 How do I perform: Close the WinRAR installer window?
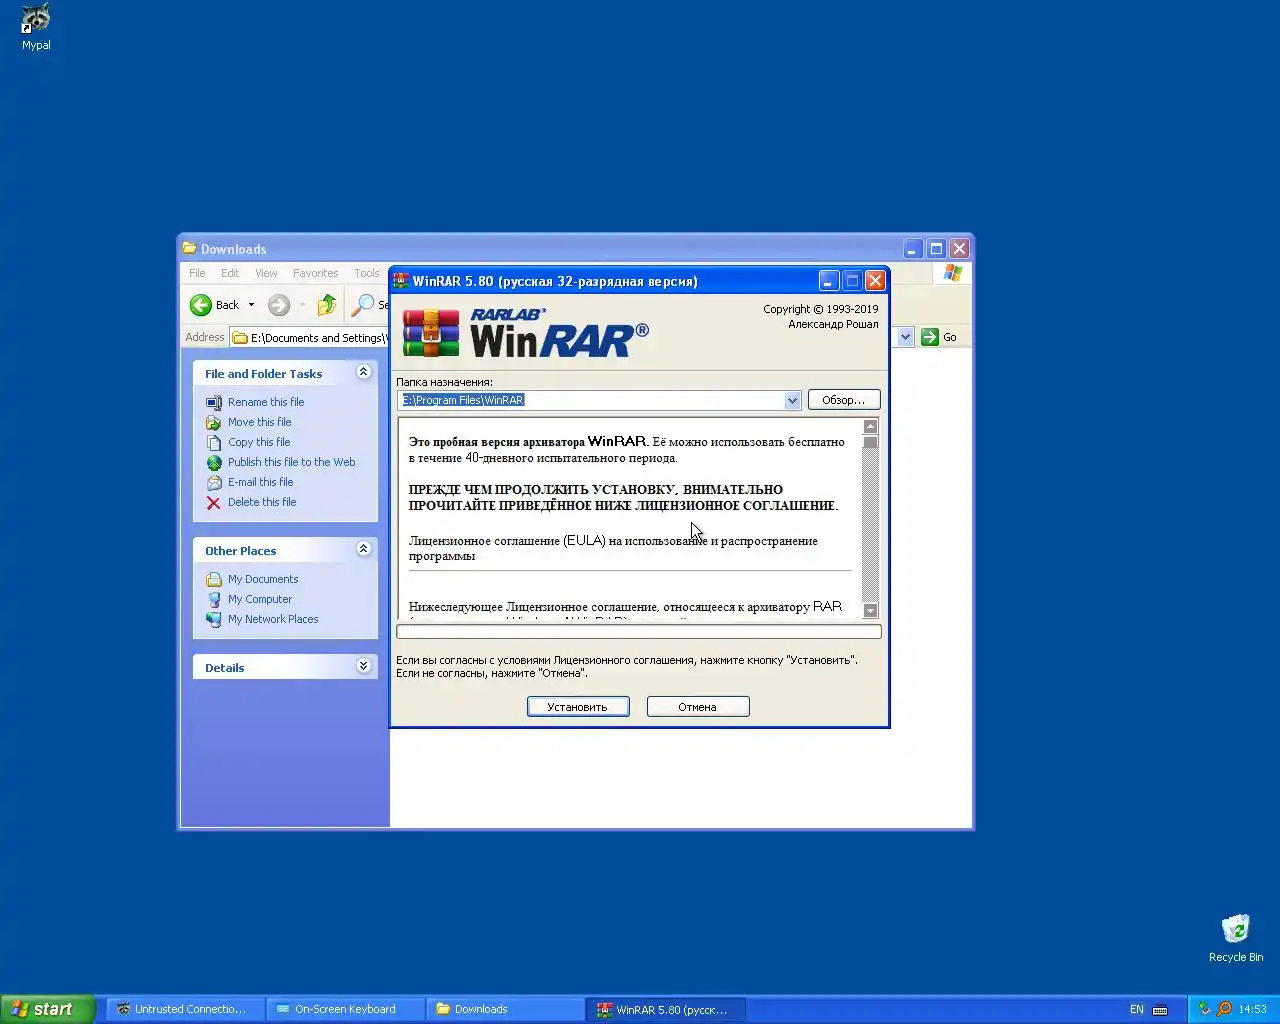tap(875, 281)
